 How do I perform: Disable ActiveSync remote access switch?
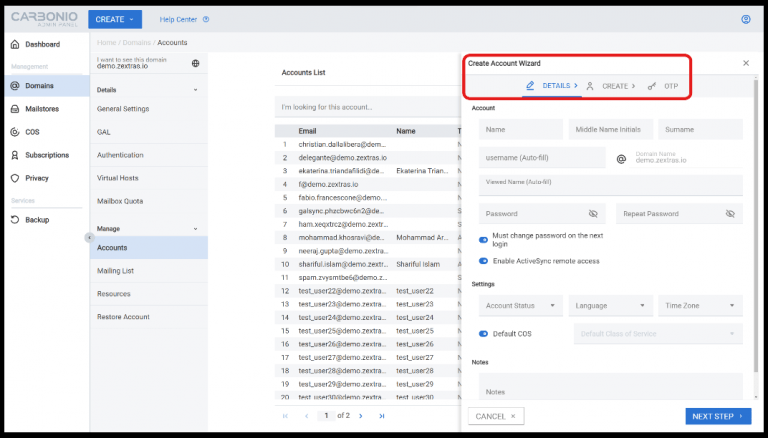pos(484,260)
